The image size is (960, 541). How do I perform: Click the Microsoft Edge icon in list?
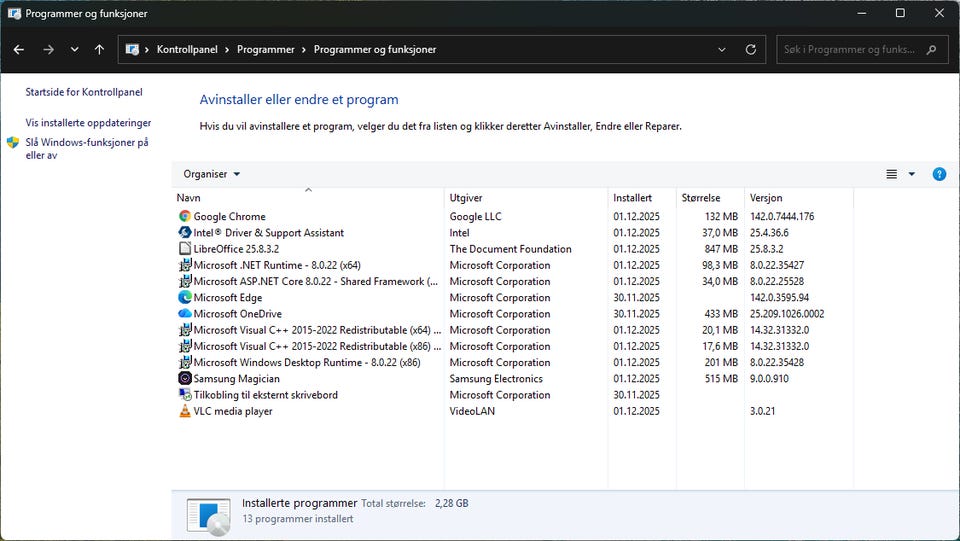point(184,297)
